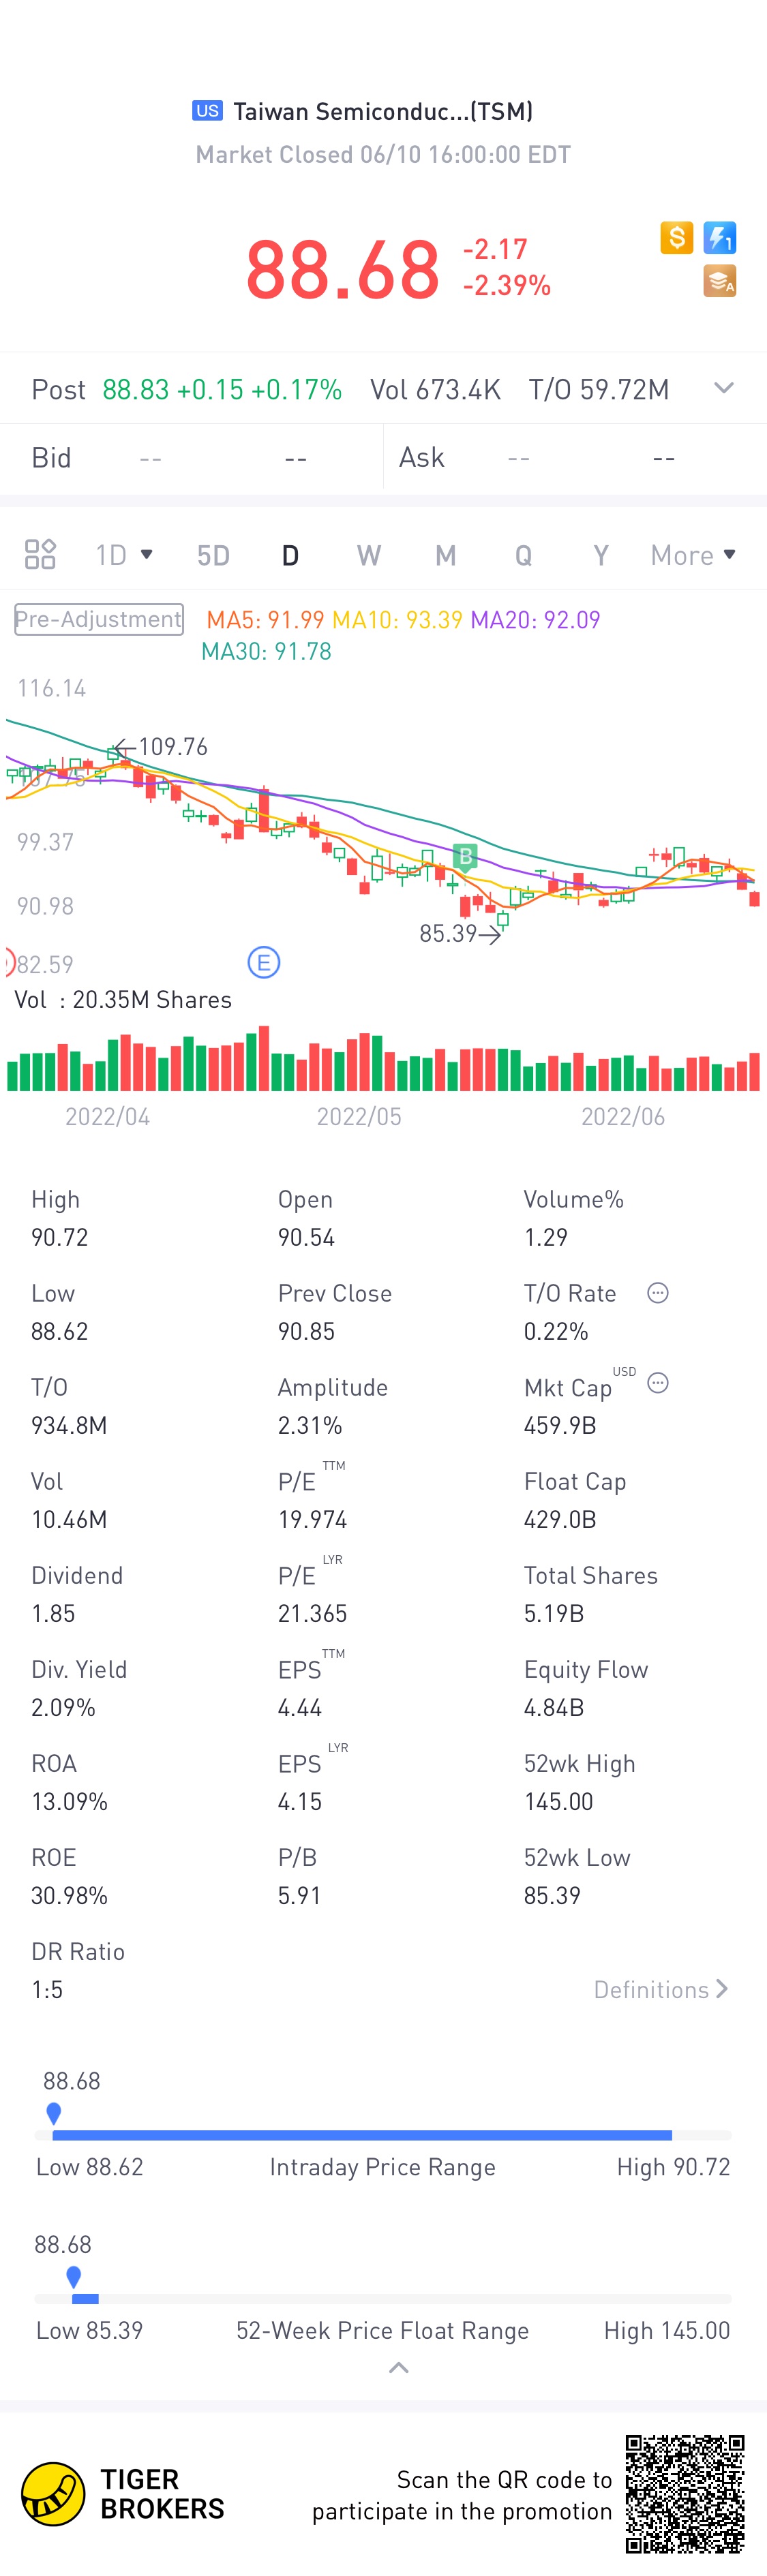The height and width of the screenshot is (2576, 767).
Task: Tap the green B marker on chart
Action: [465, 856]
